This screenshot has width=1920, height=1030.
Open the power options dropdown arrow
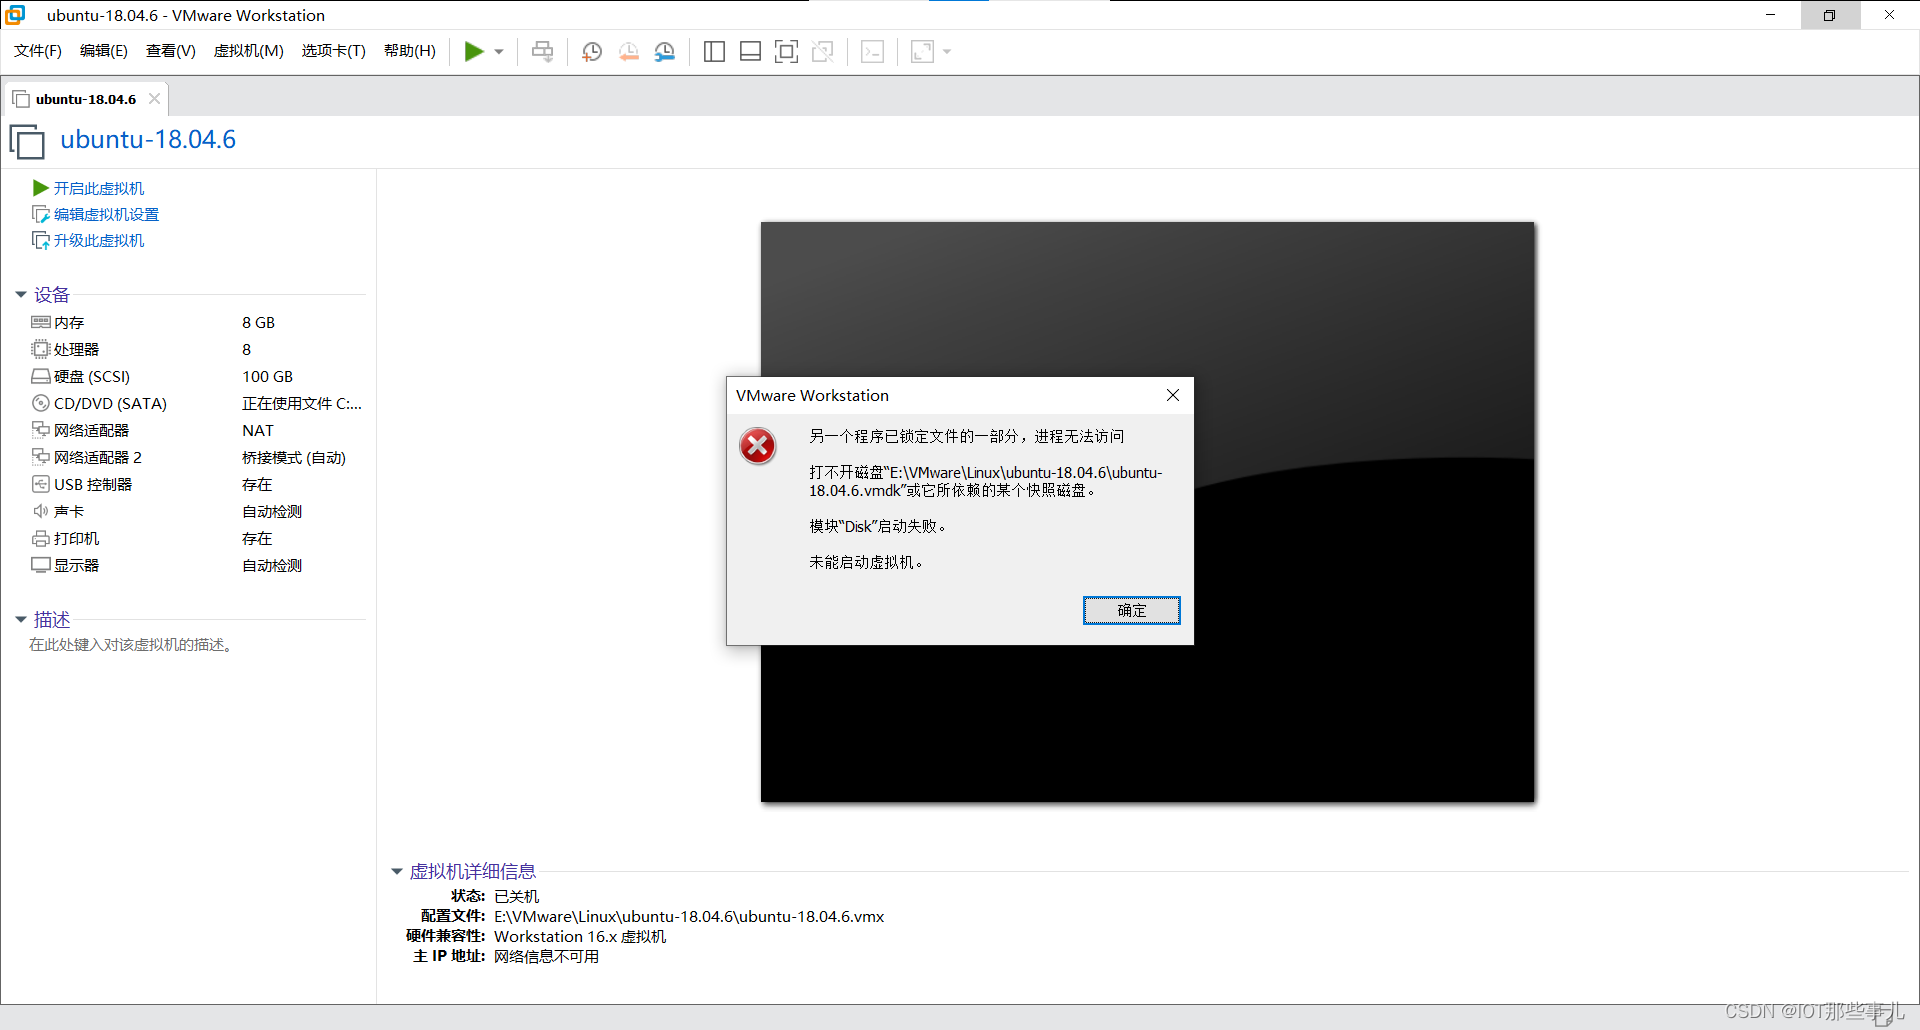coord(499,52)
